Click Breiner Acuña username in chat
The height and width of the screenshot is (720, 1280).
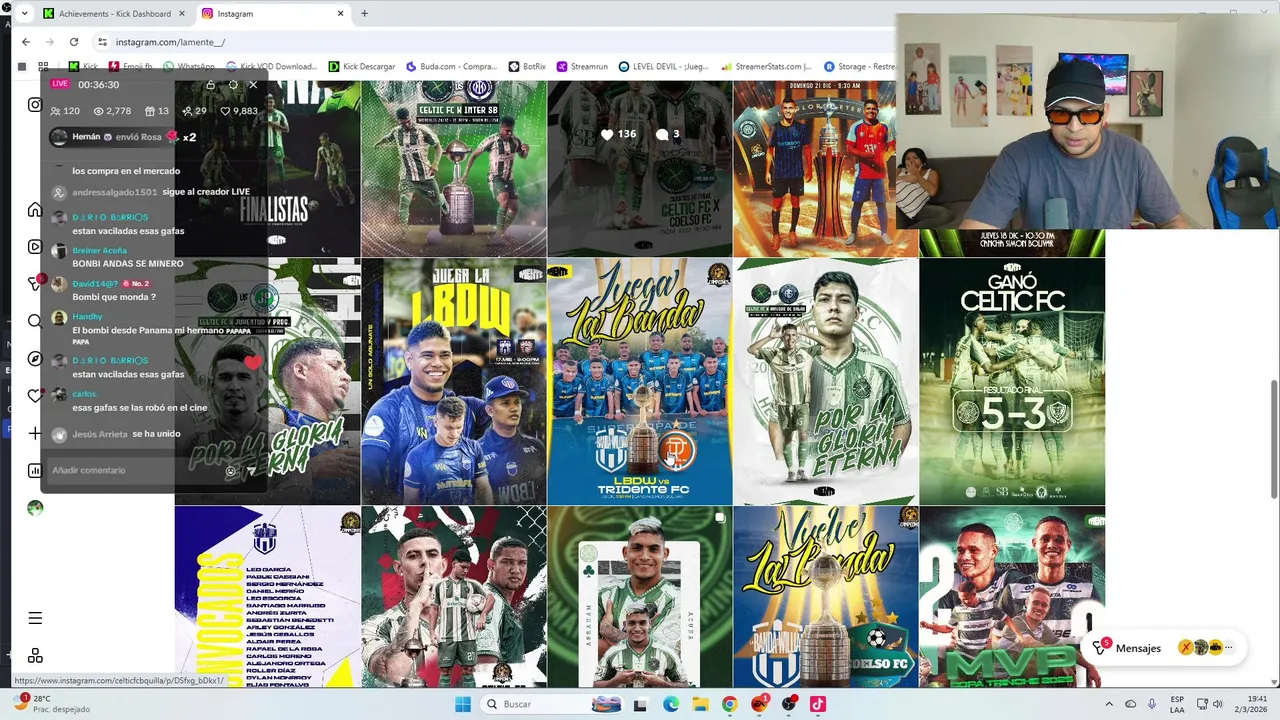point(100,250)
